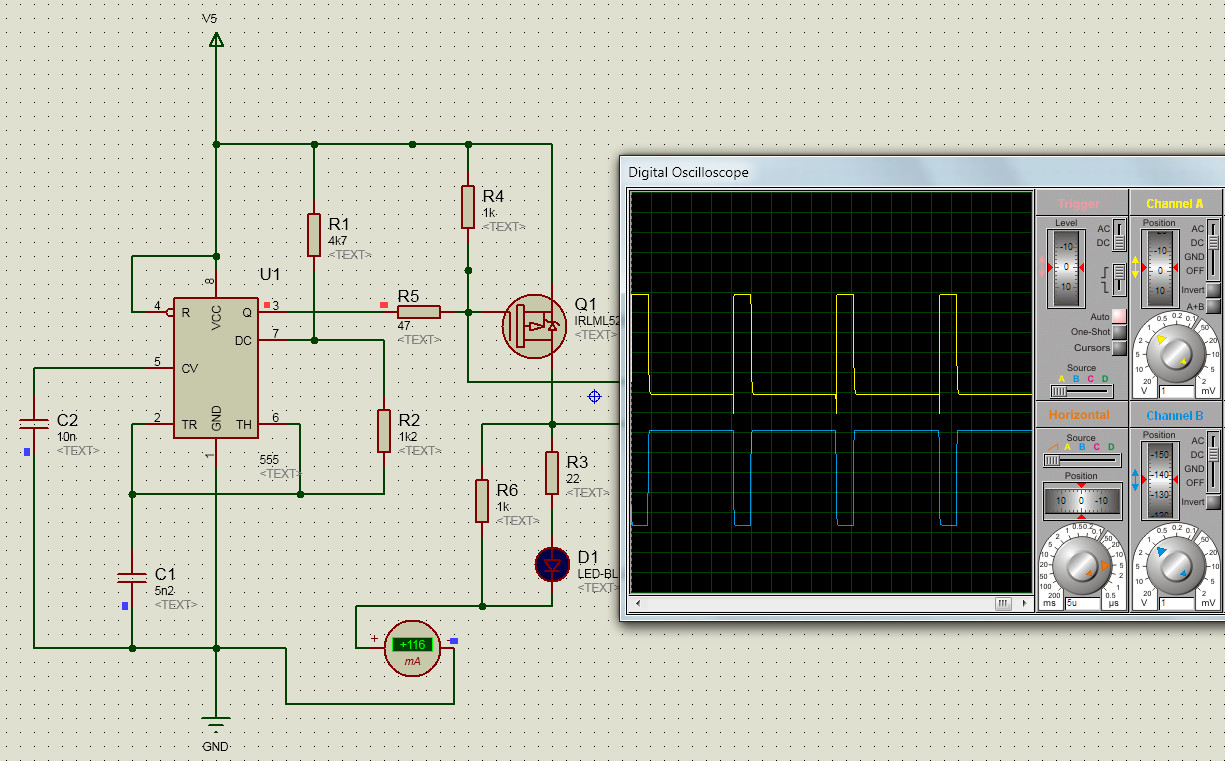Select the R1 4k7 resistor symbol
The width and height of the screenshot is (1225, 761).
pyautogui.click(x=314, y=235)
